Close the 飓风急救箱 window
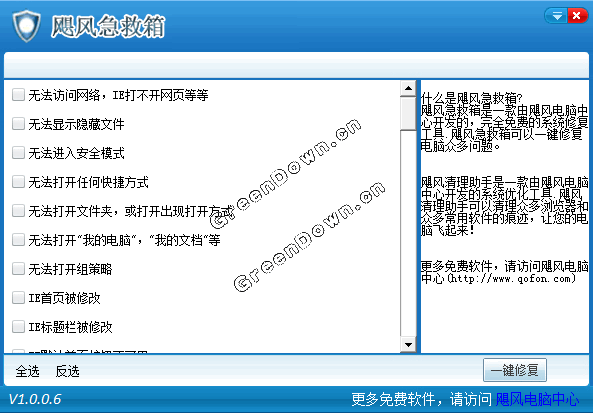593x413 pixels. (577, 16)
